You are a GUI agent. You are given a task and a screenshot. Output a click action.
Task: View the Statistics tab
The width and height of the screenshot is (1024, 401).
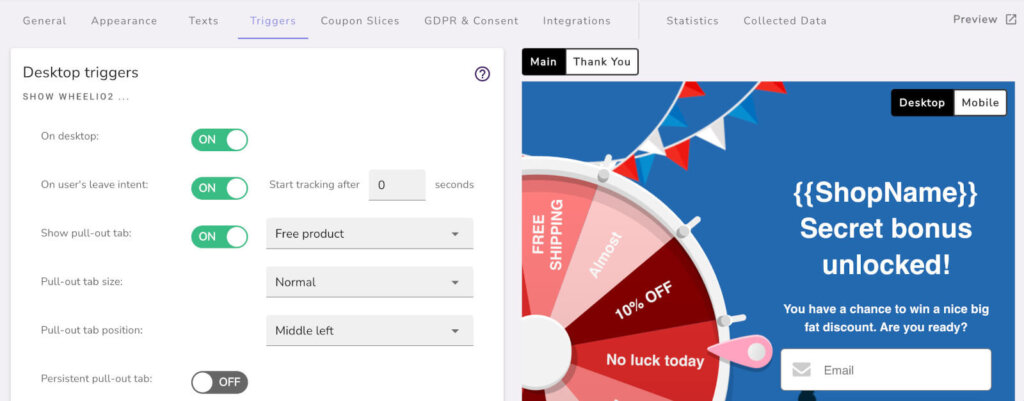[692, 21]
